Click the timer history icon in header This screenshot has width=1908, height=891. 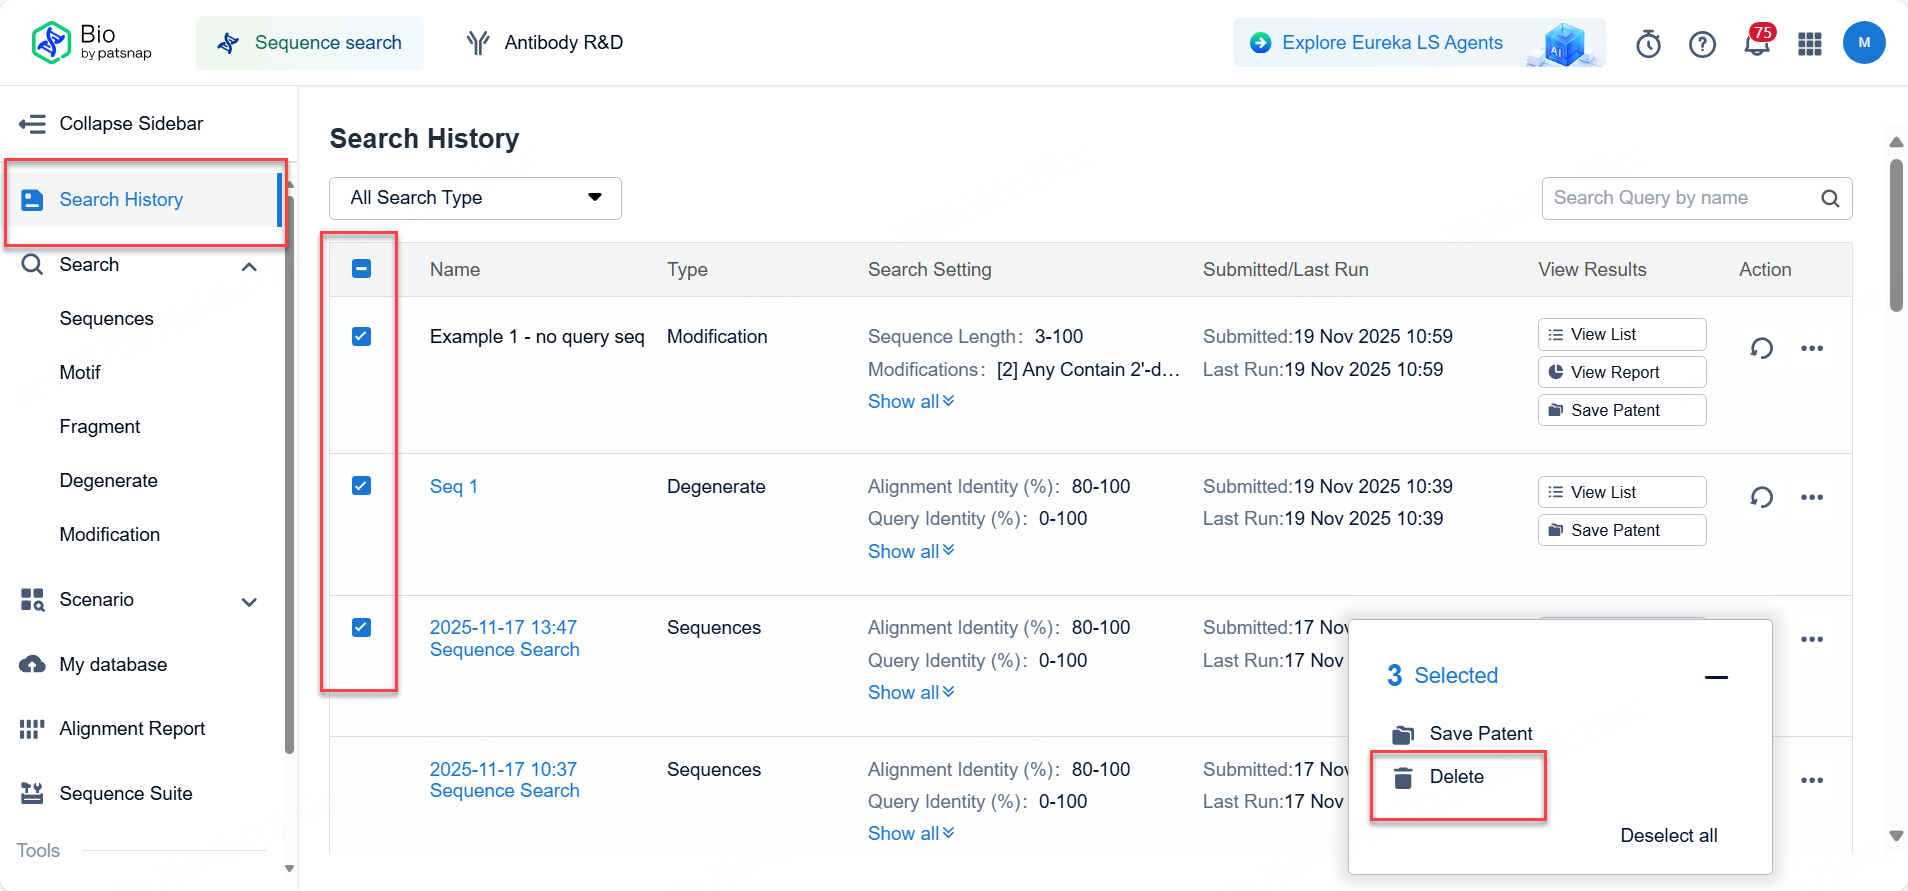click(x=1648, y=44)
